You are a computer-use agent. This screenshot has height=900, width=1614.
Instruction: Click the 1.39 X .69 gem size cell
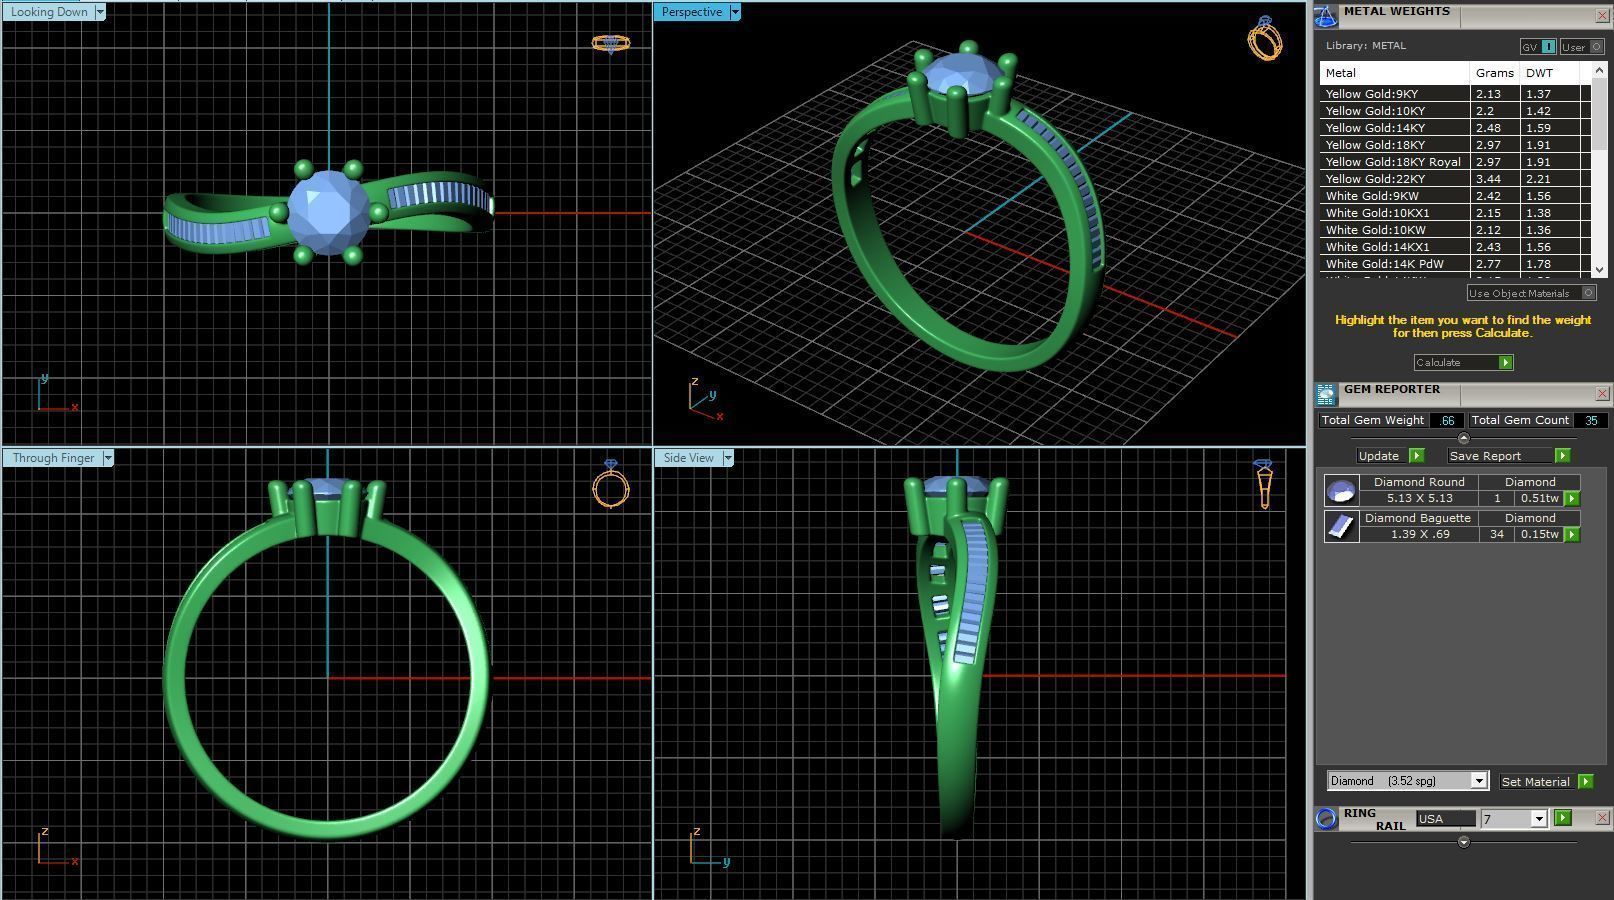[x=1419, y=534]
